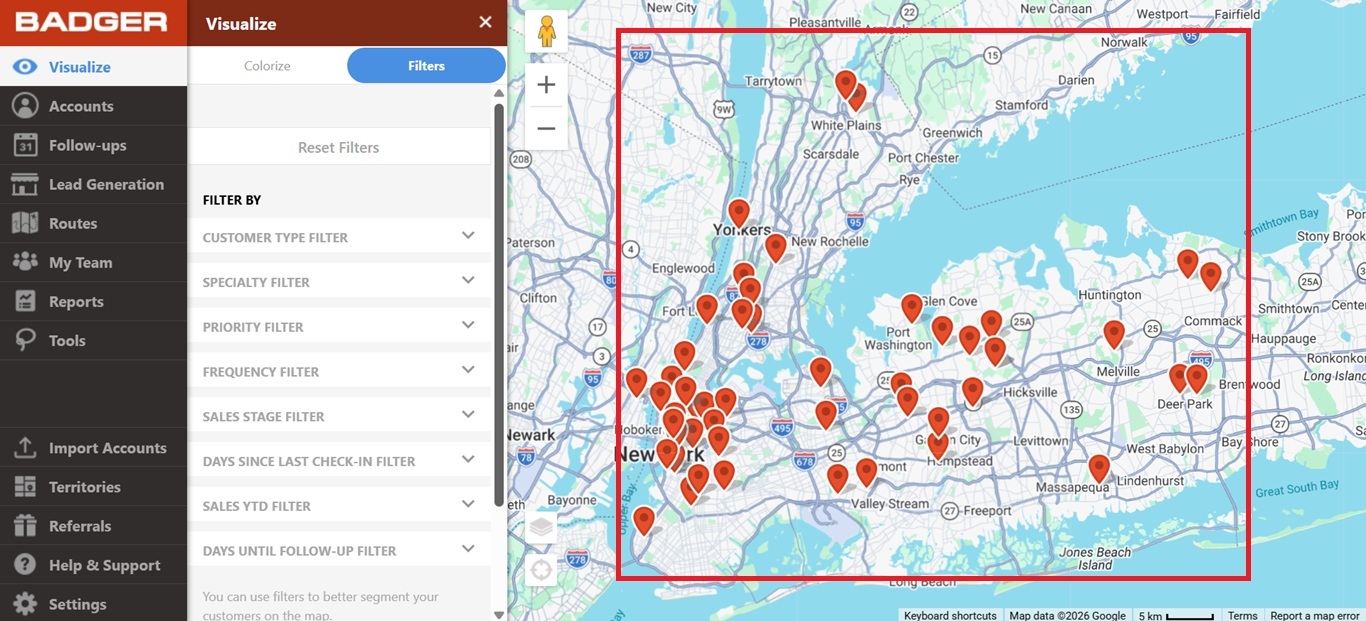Zoom in the map with plus button
Screen dimensions: 1366x621
point(546,85)
